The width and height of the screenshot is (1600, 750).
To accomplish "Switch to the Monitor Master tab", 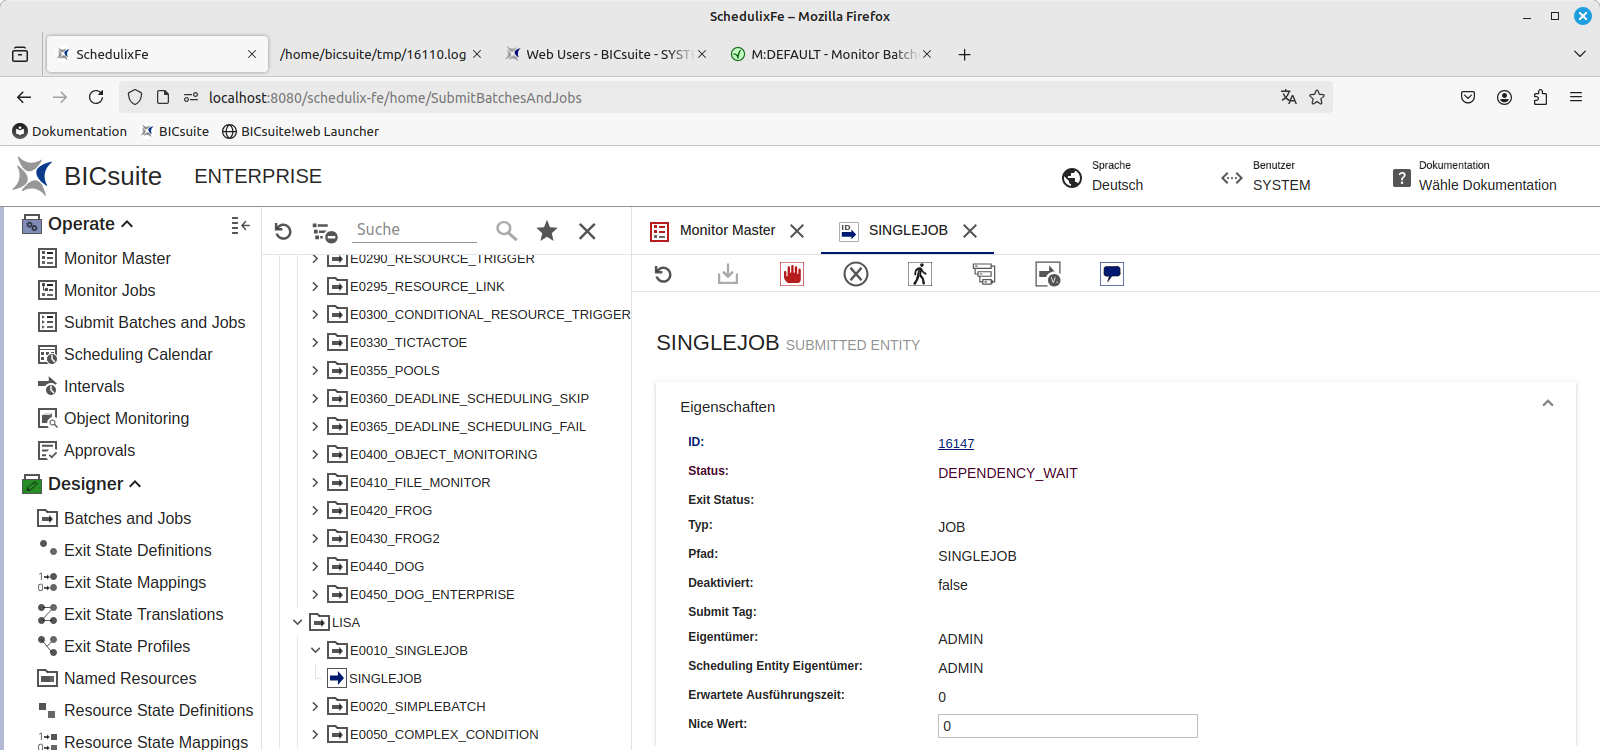I will pyautogui.click(x=727, y=231).
